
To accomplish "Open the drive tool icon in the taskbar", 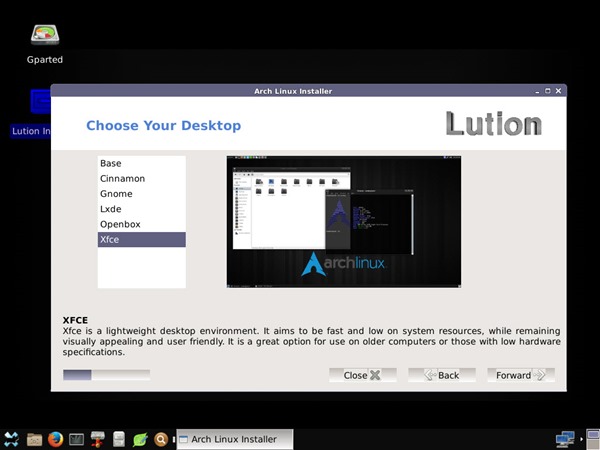I will click(98, 439).
